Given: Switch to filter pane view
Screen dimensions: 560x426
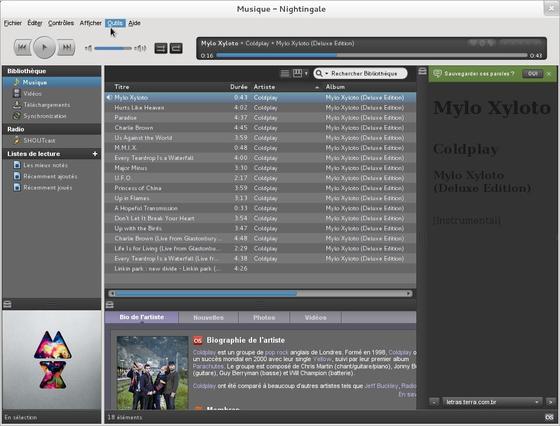Looking at the screenshot, I should (297, 73).
